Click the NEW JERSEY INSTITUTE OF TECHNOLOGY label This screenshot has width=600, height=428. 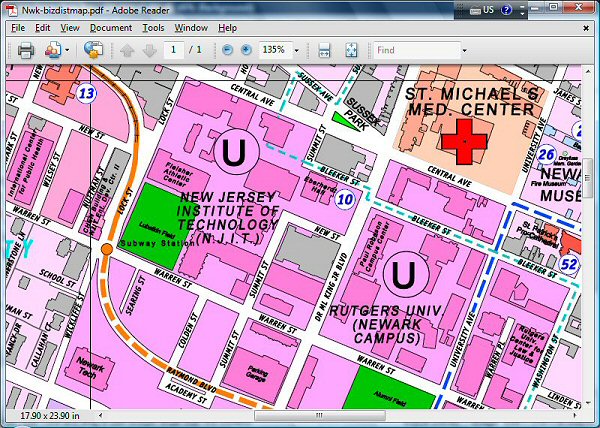(x=228, y=218)
